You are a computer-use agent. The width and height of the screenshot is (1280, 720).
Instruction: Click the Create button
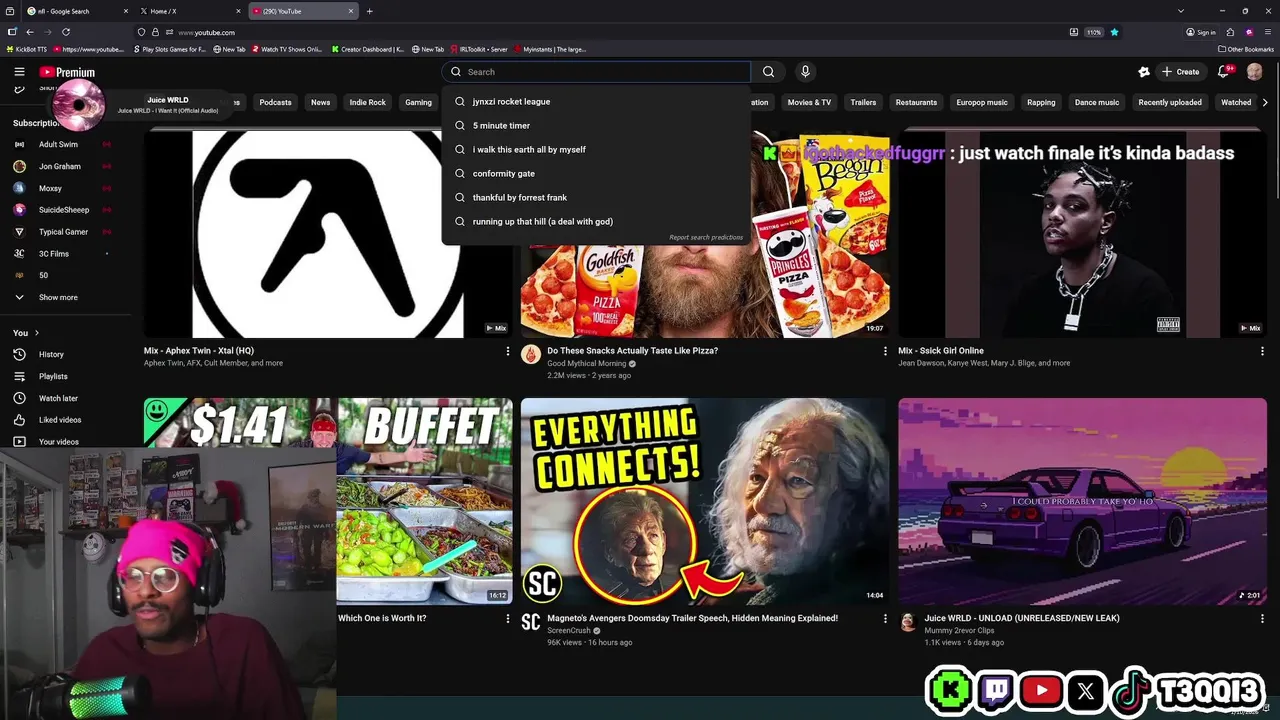click(1180, 72)
